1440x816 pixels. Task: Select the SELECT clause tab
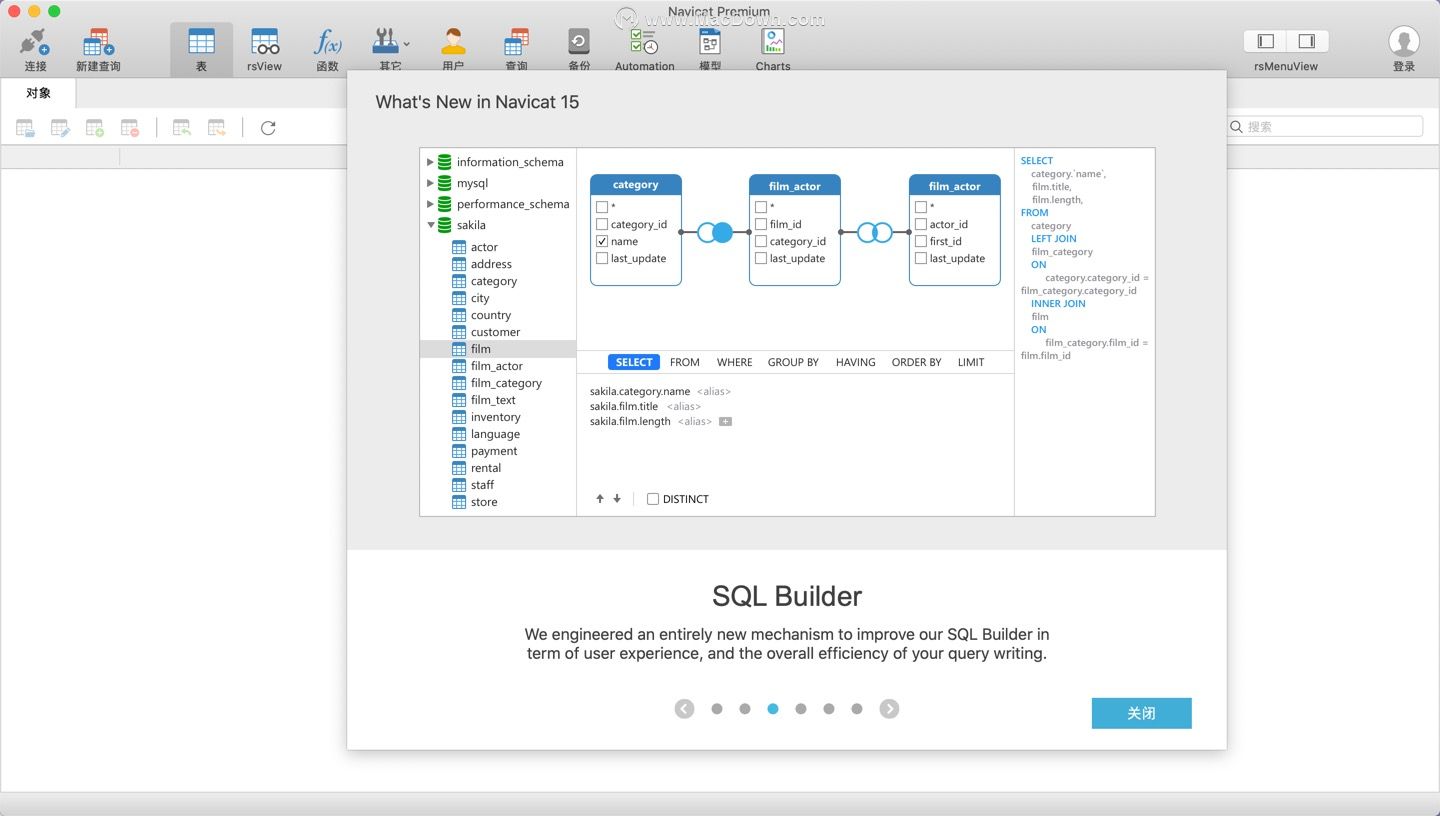pos(634,362)
